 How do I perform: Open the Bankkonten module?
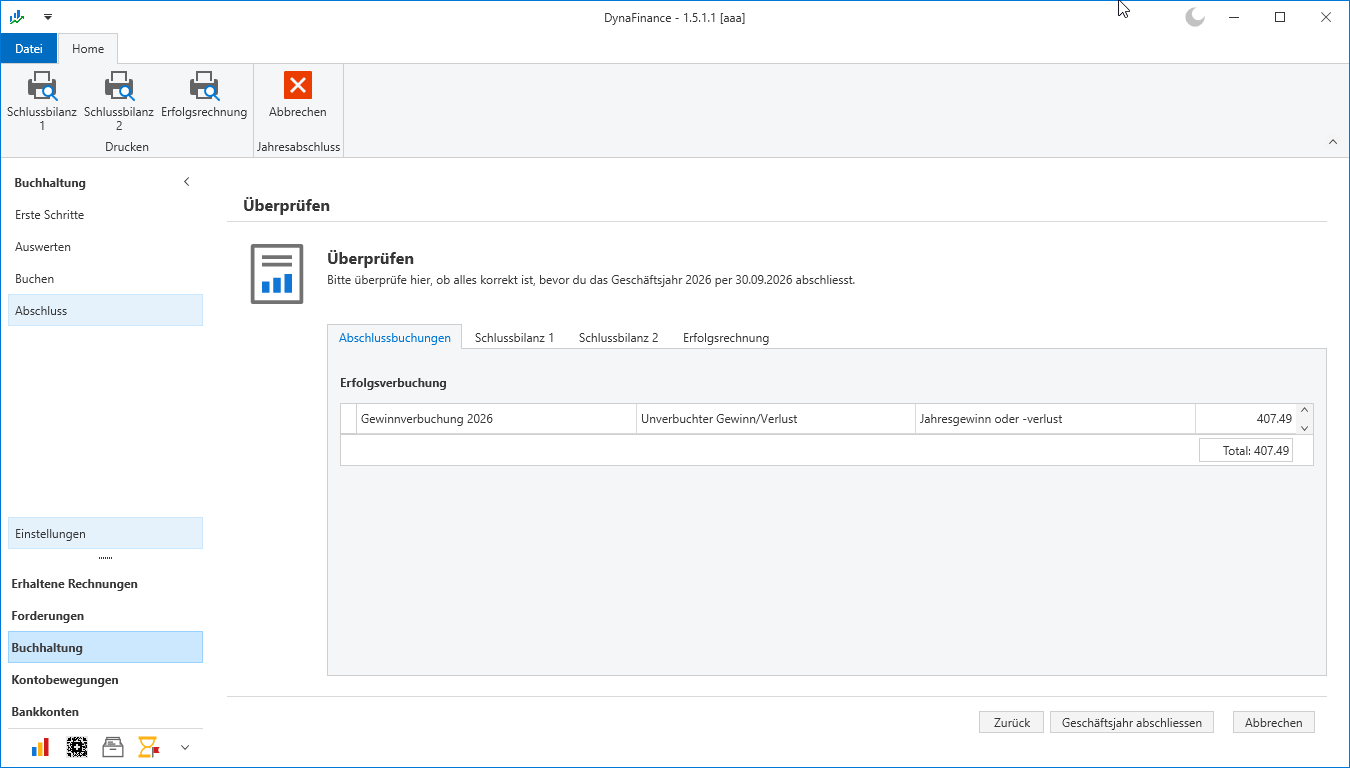click(105, 712)
